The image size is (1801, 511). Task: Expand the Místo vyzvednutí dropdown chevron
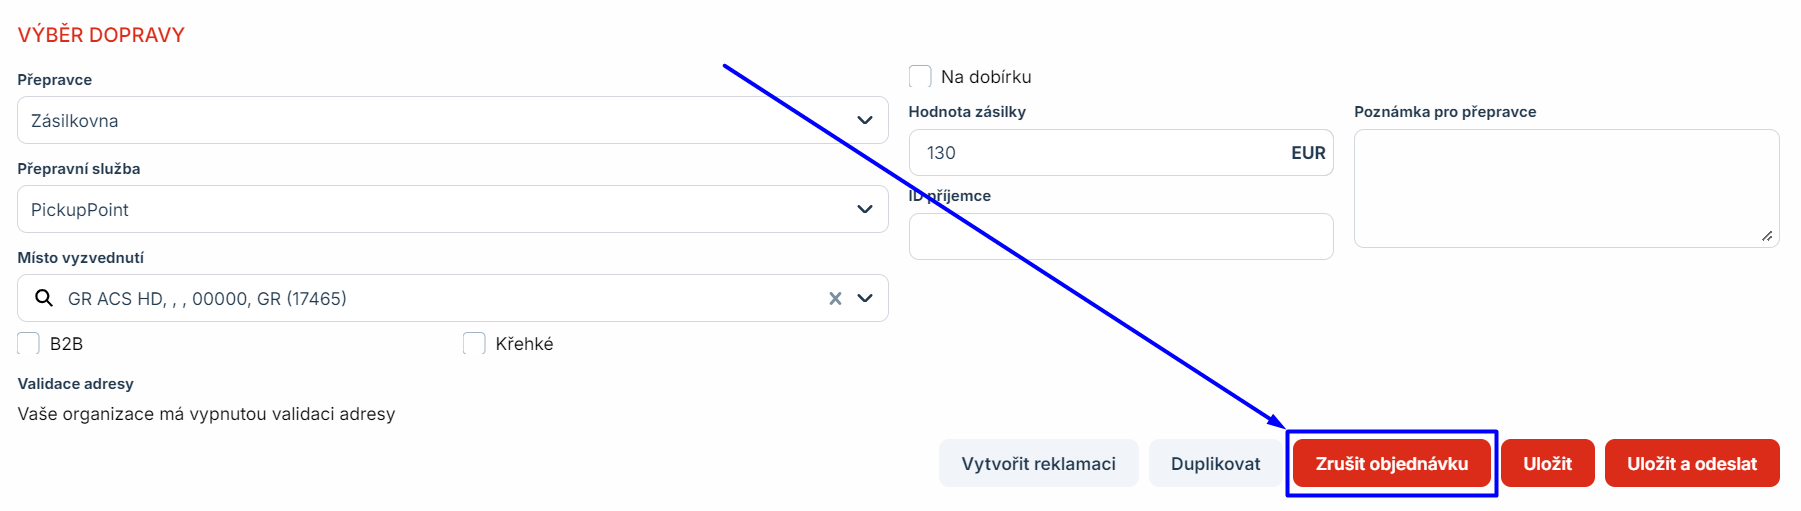coord(865,298)
